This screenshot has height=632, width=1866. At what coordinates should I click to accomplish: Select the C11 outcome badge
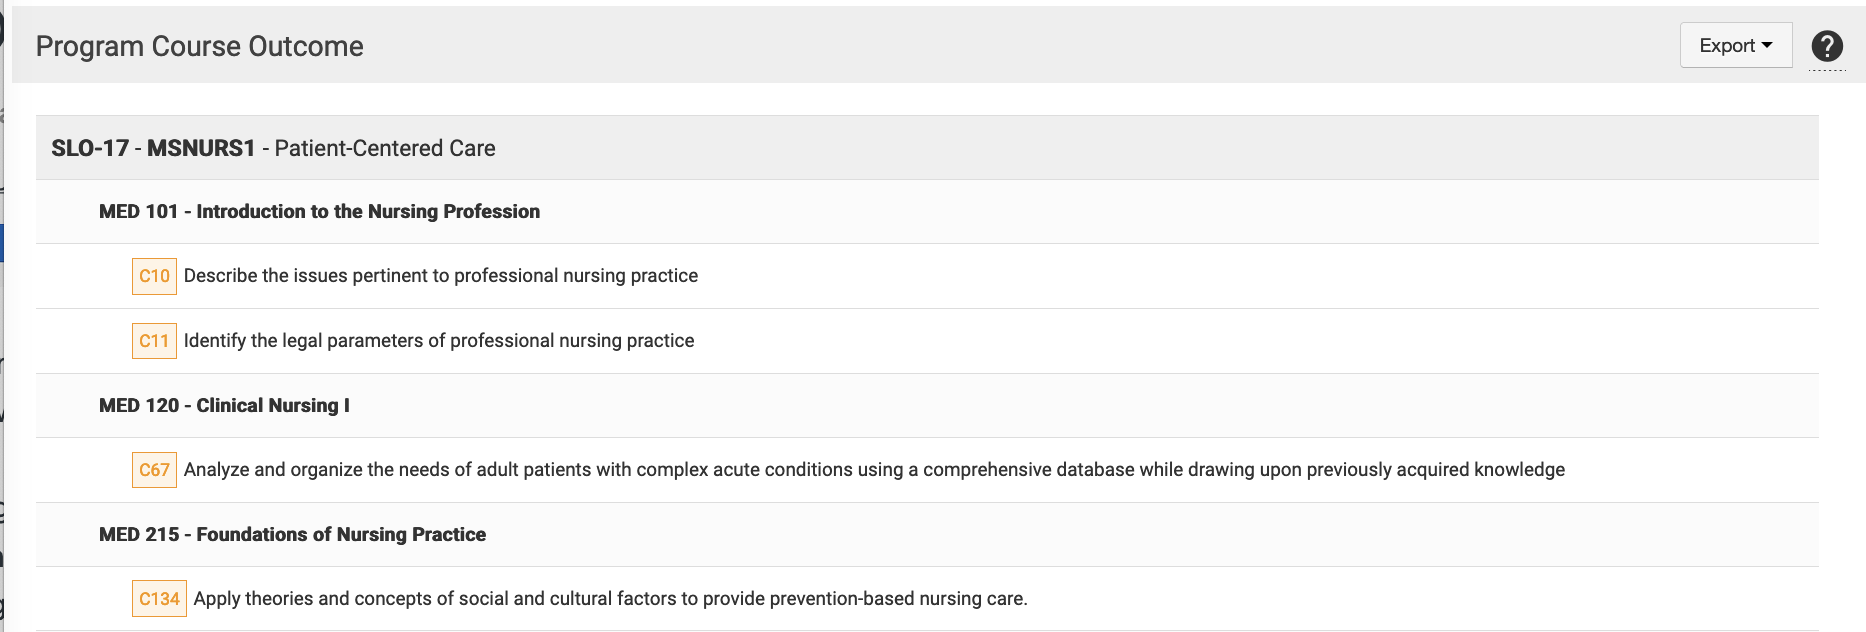pos(154,341)
